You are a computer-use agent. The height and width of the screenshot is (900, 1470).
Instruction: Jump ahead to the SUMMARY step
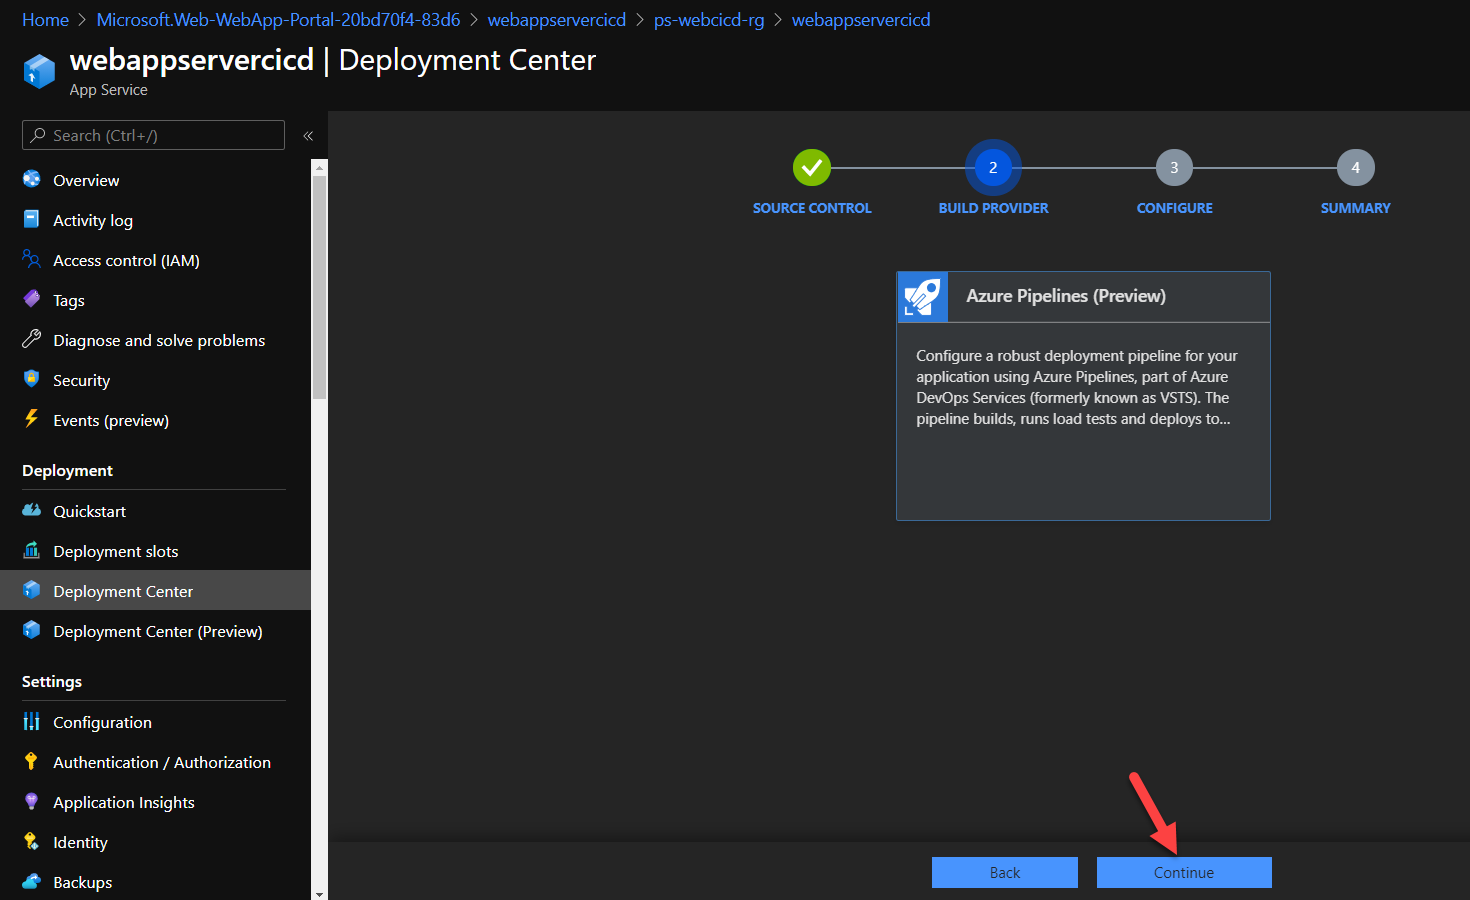[x=1355, y=167]
